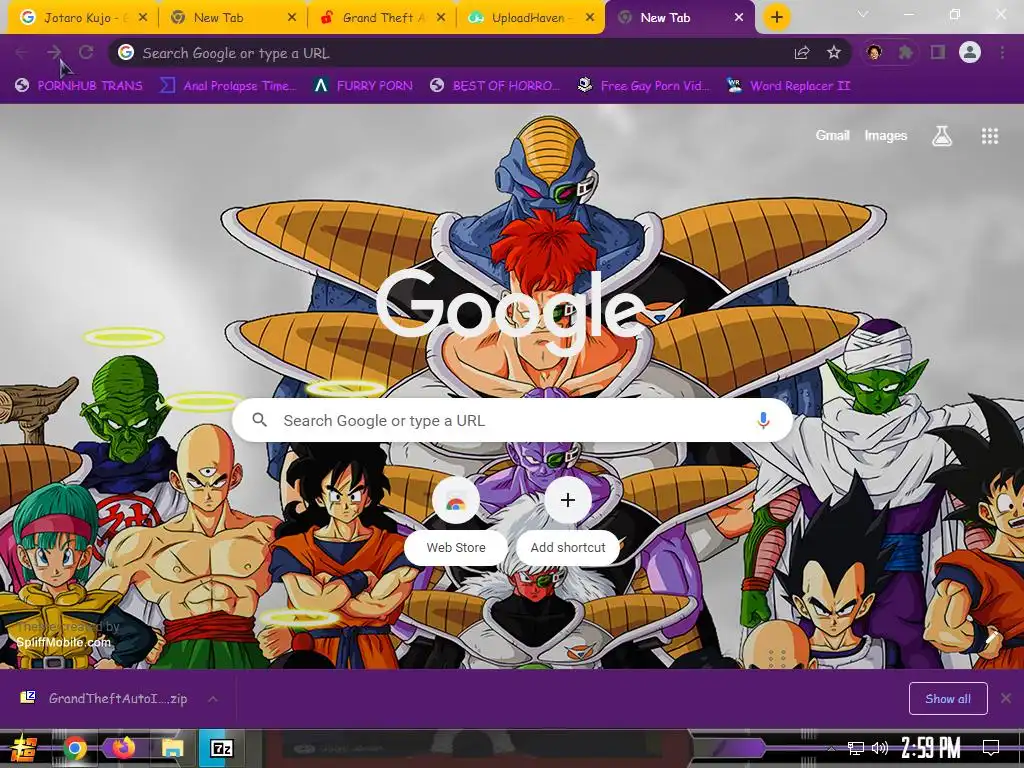This screenshot has width=1024, height=768.
Task: Close the Grand Theft tab
Action: pyautogui.click(x=441, y=18)
